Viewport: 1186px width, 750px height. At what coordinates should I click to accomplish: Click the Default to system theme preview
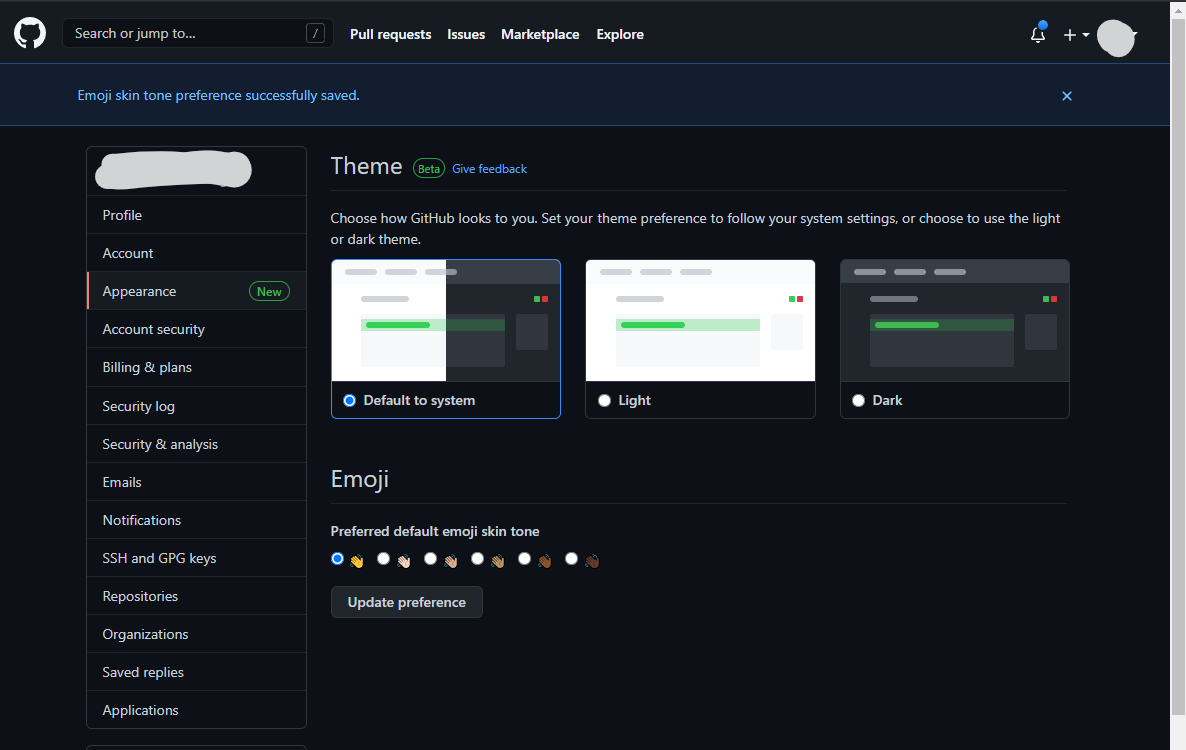point(446,321)
